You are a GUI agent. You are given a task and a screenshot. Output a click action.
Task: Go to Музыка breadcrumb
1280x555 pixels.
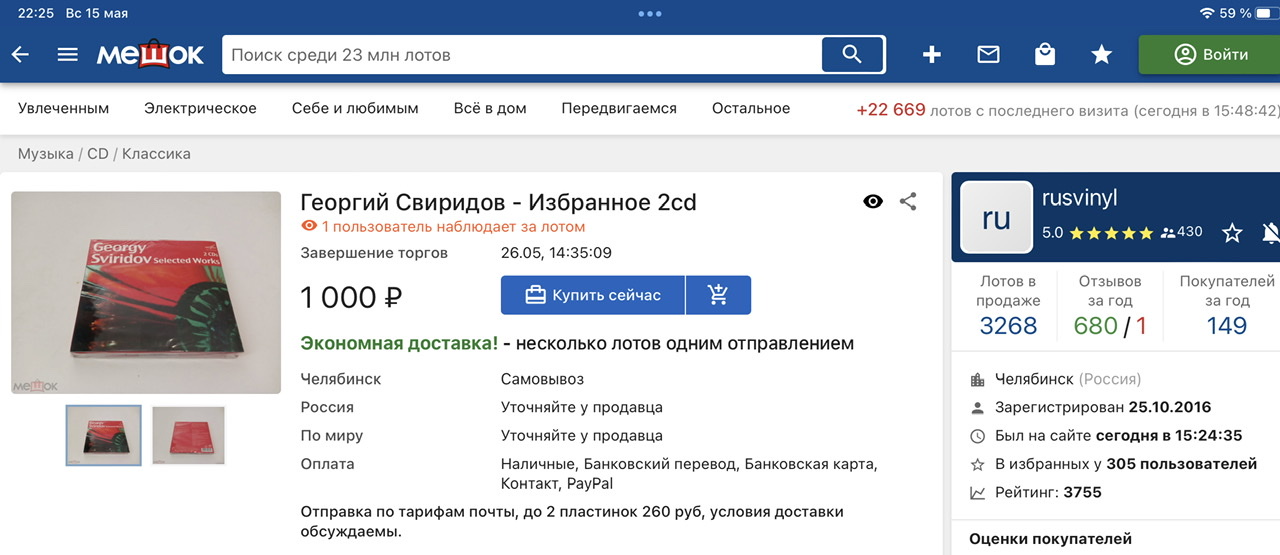tap(46, 154)
